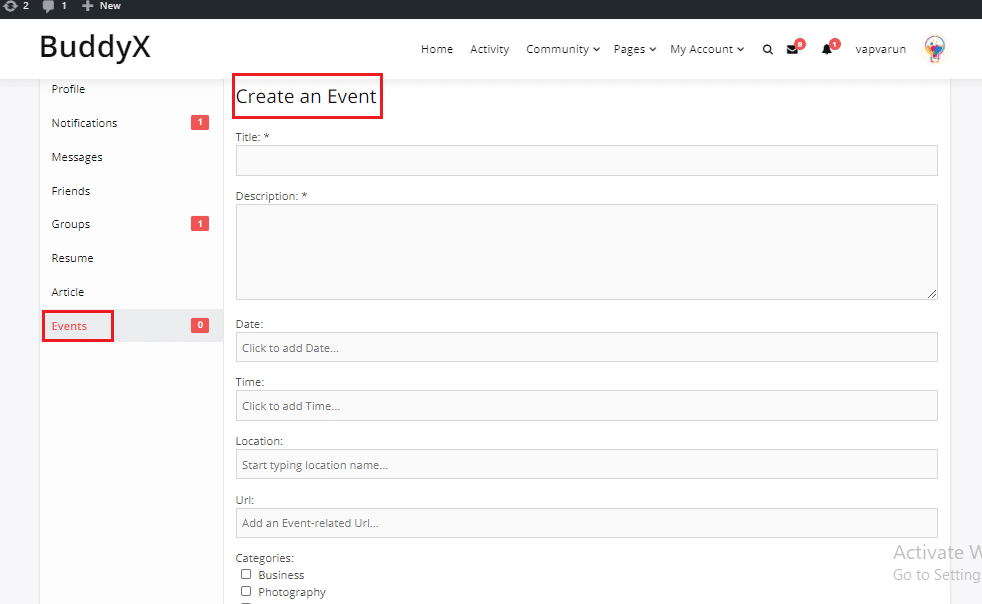Click the Groups unread count badge

200,223
